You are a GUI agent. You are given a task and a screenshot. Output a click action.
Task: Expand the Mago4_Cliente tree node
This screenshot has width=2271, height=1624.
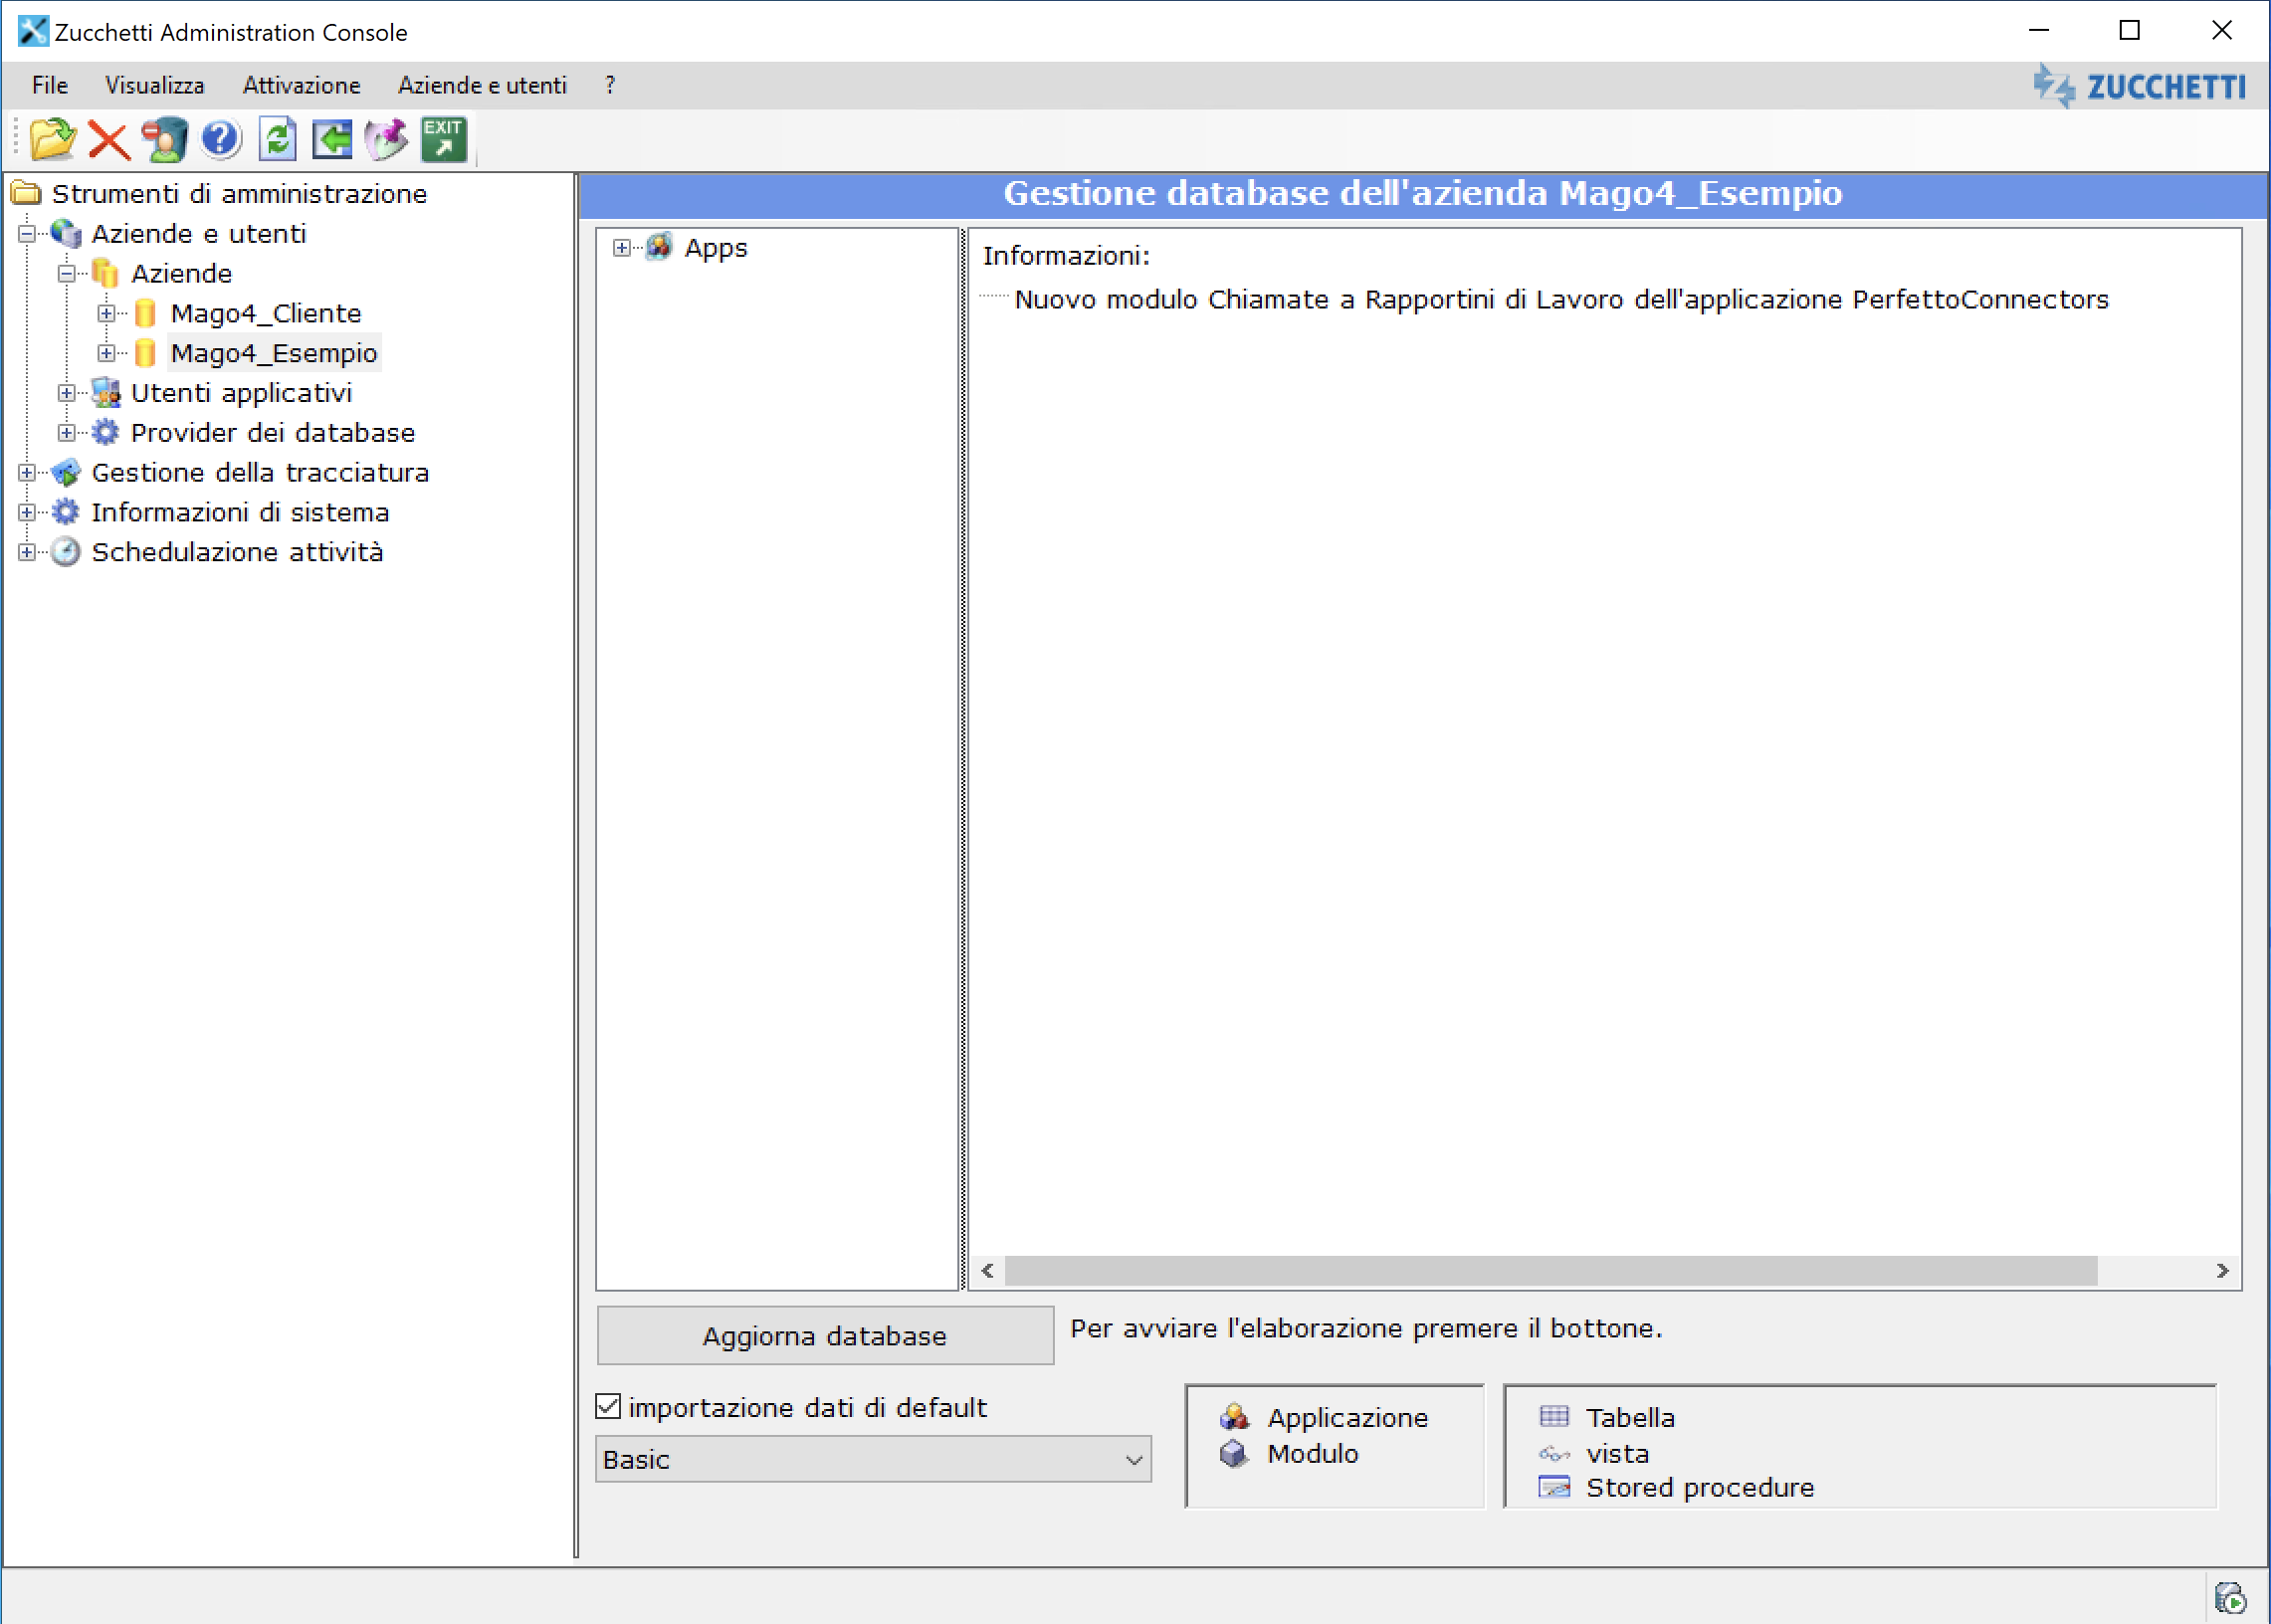pyautogui.click(x=106, y=313)
